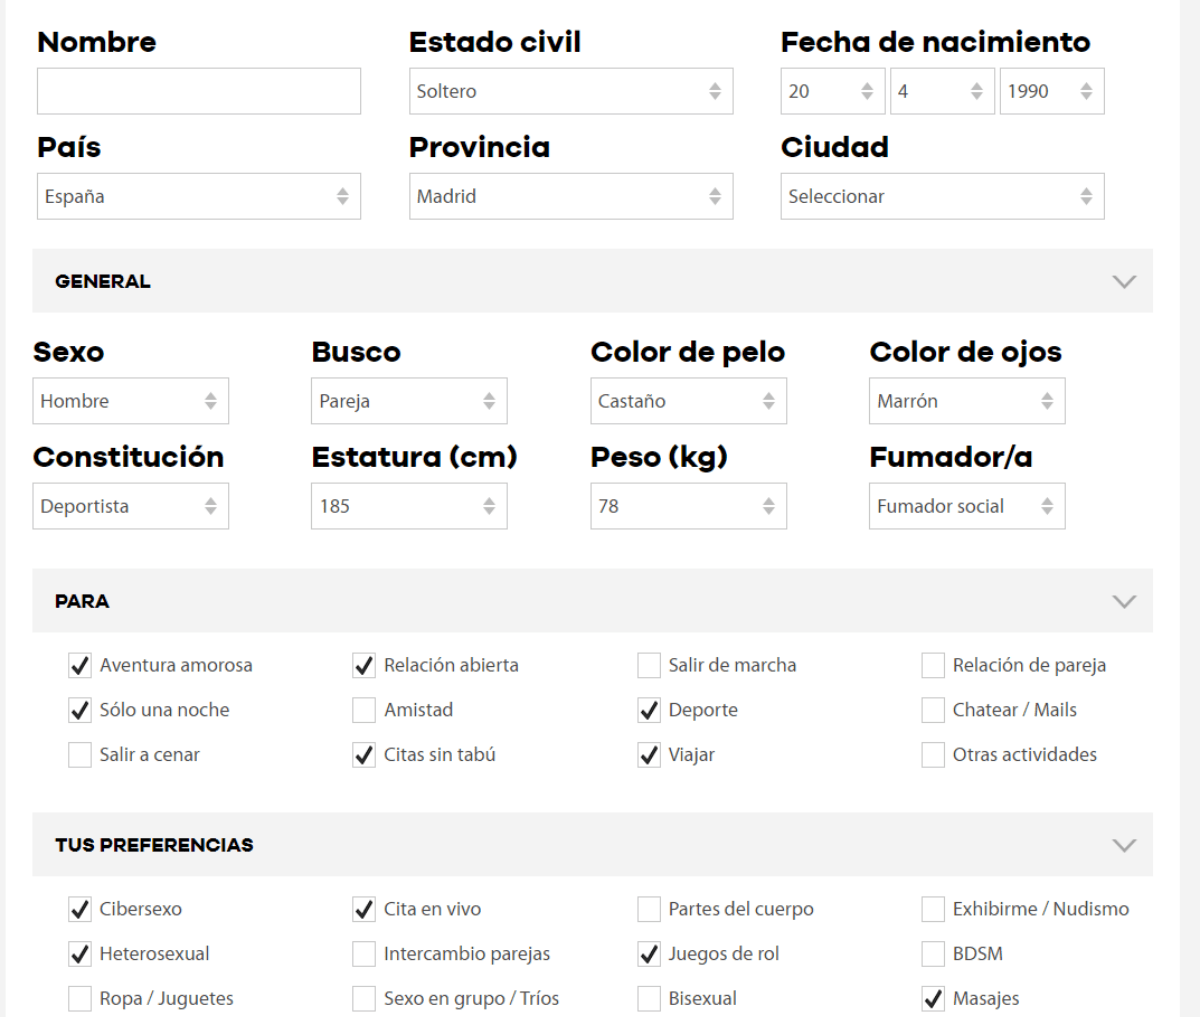This screenshot has height=1017, width=1200.
Task: Select the Ciudad dropdown
Action: tap(941, 196)
